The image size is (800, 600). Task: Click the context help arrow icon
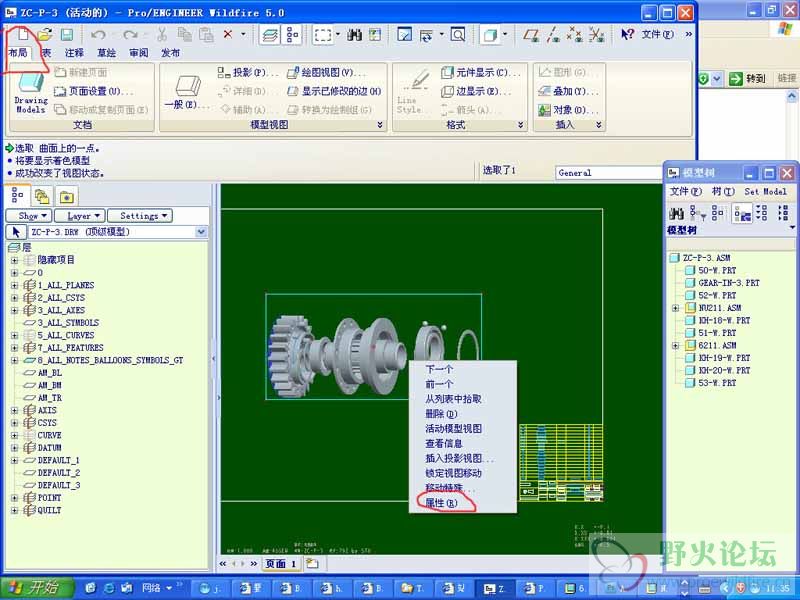(x=627, y=34)
